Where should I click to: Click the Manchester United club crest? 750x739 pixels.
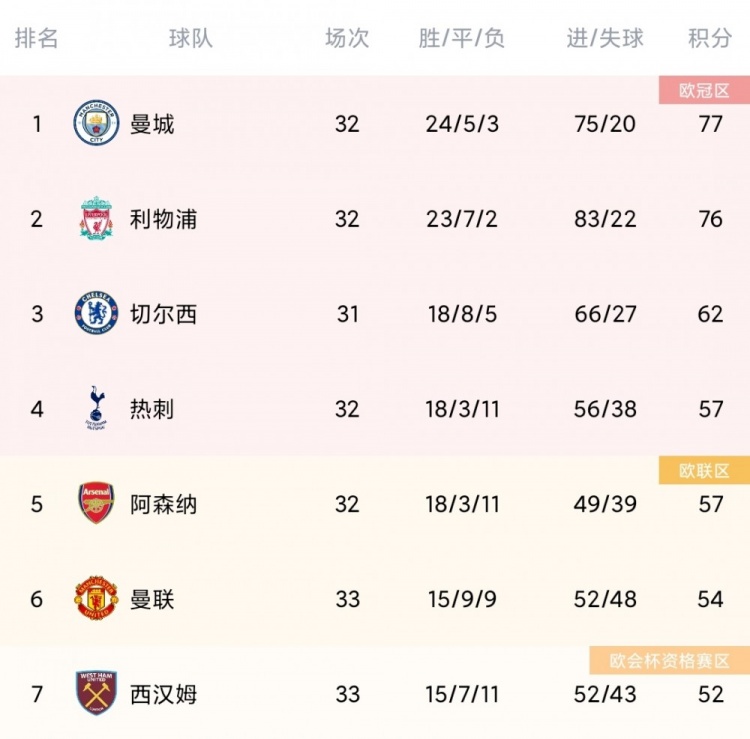pos(96,598)
